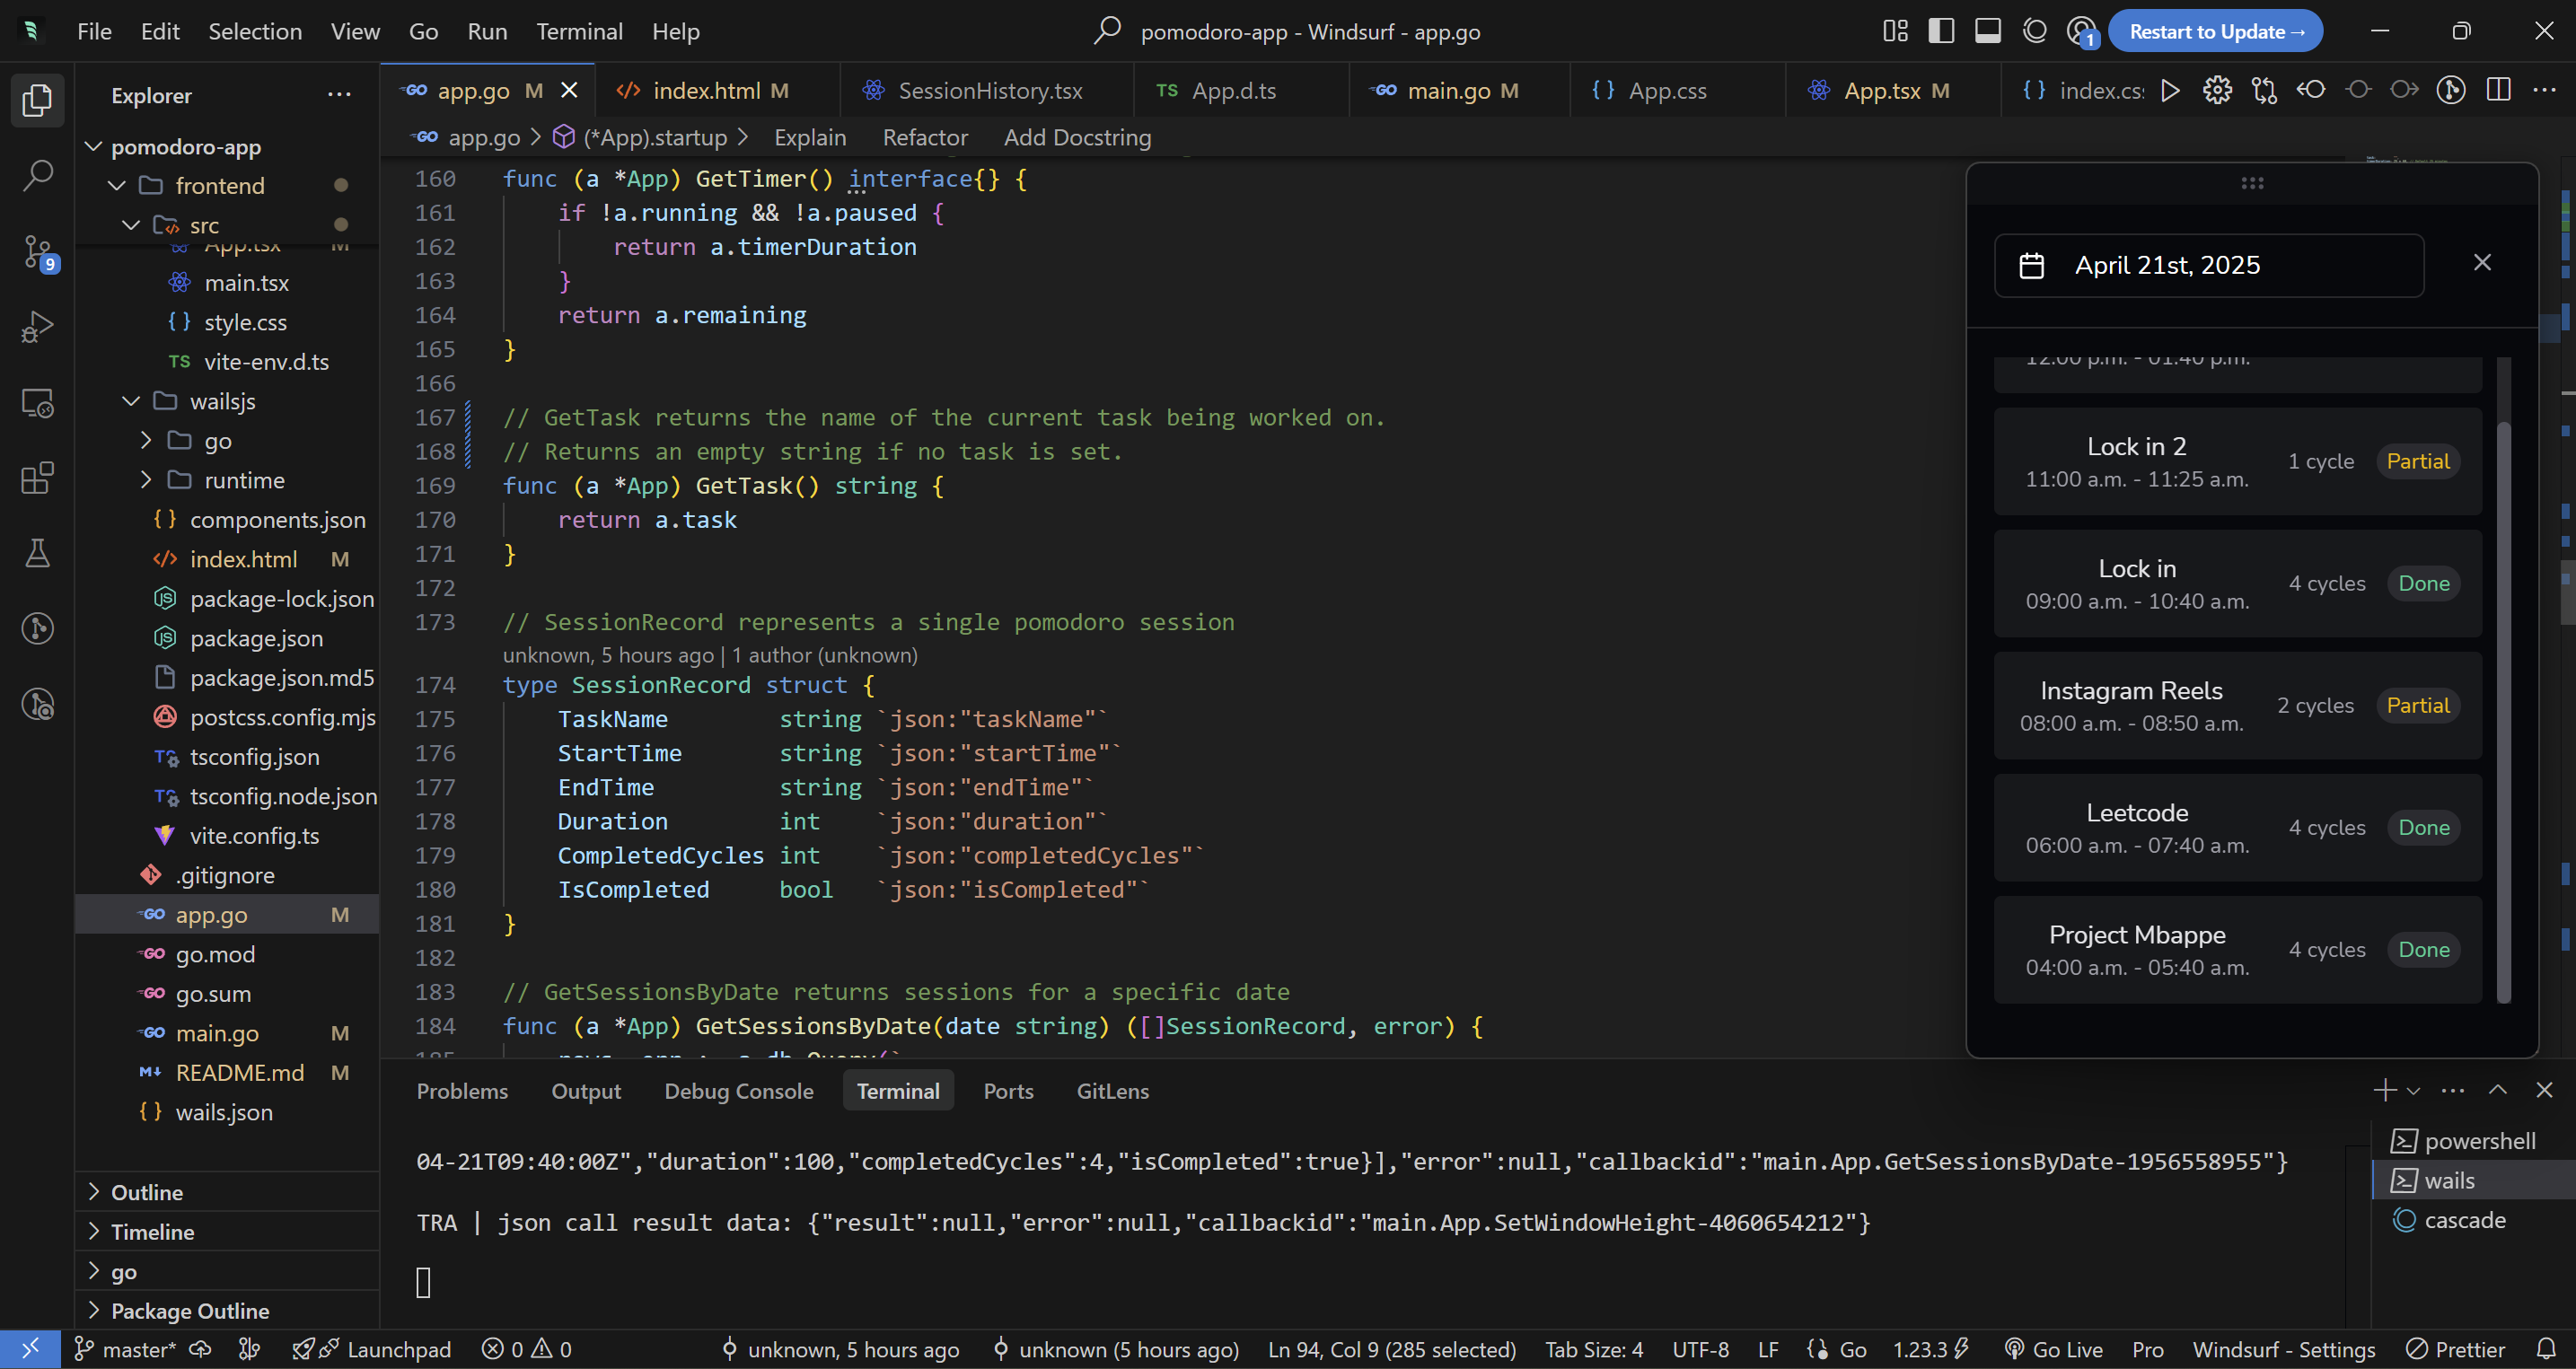Viewport: 2576px width, 1369px height.
Task: Click the notifications bell in status bar
Action: (x=2546, y=1349)
